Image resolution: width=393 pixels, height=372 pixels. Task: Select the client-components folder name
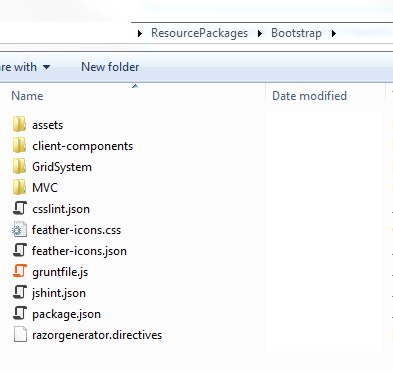(82, 146)
